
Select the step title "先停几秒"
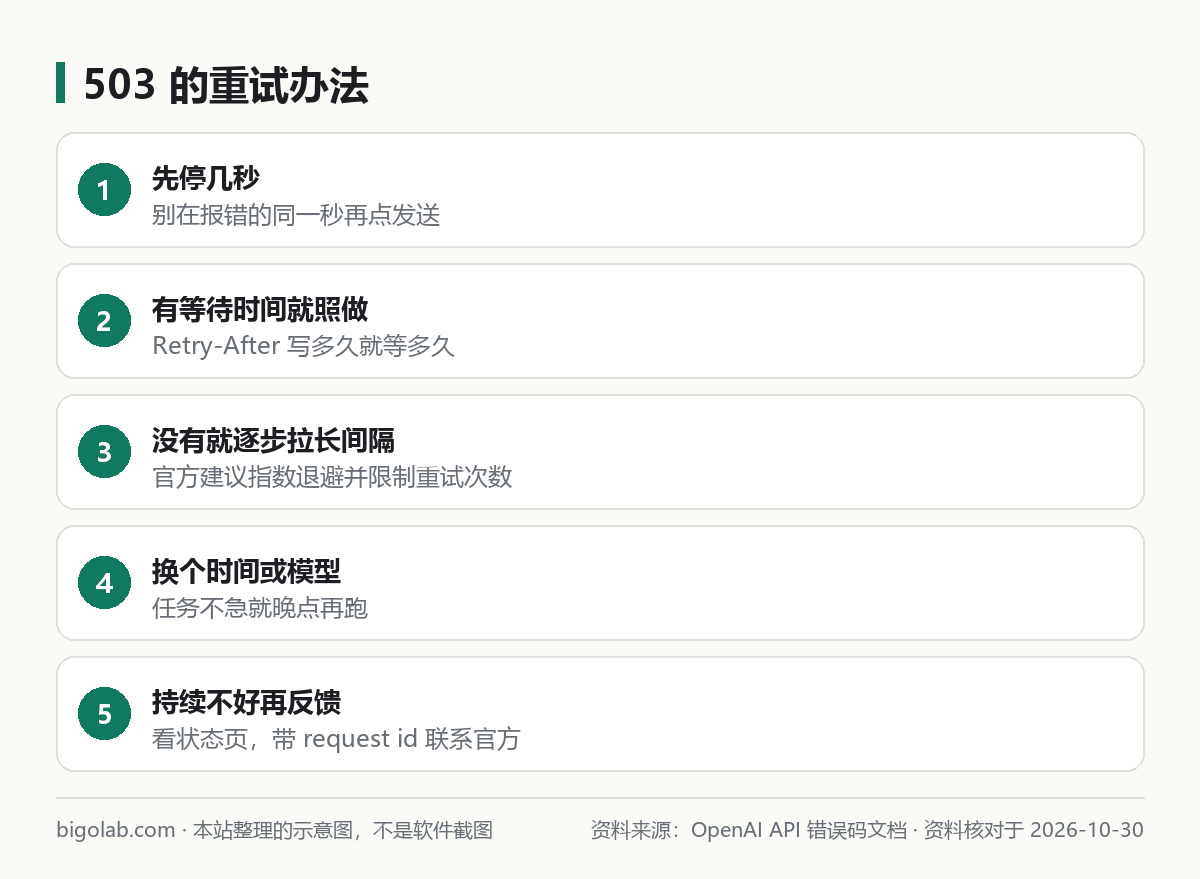206,178
